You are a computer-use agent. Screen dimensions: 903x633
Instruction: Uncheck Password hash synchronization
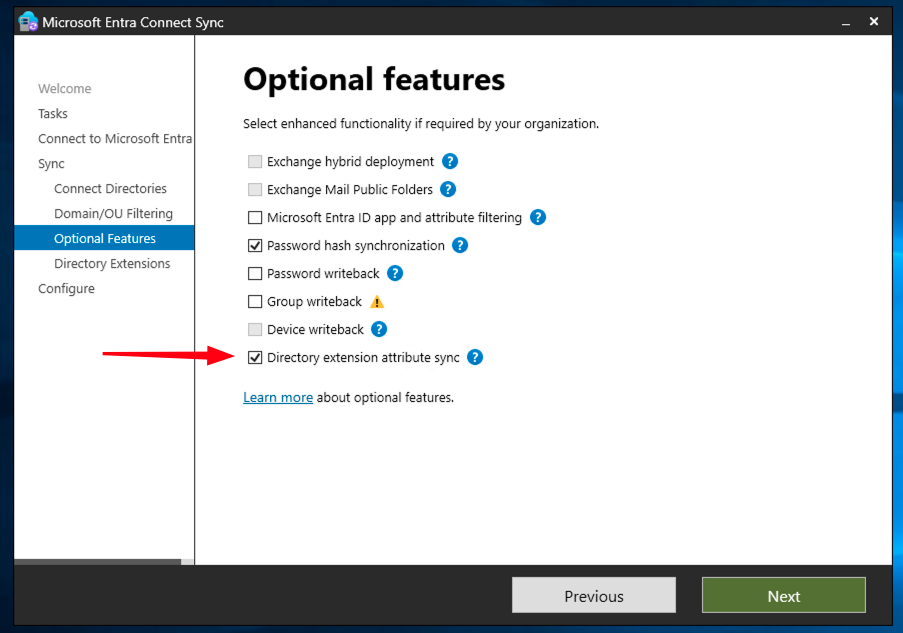point(255,245)
